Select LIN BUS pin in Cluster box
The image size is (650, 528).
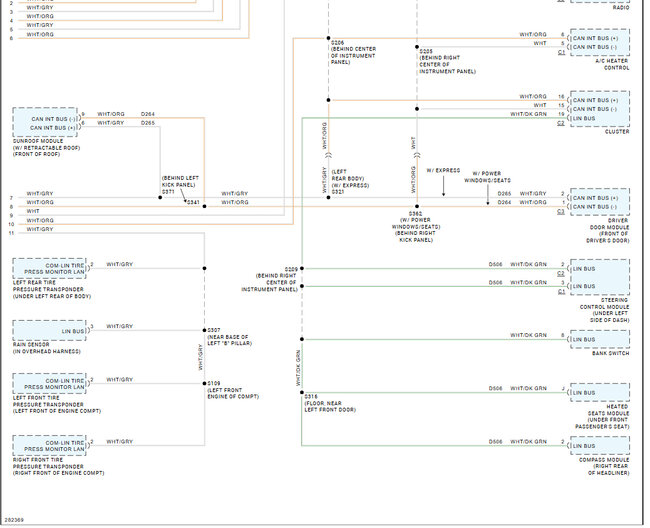coord(584,119)
